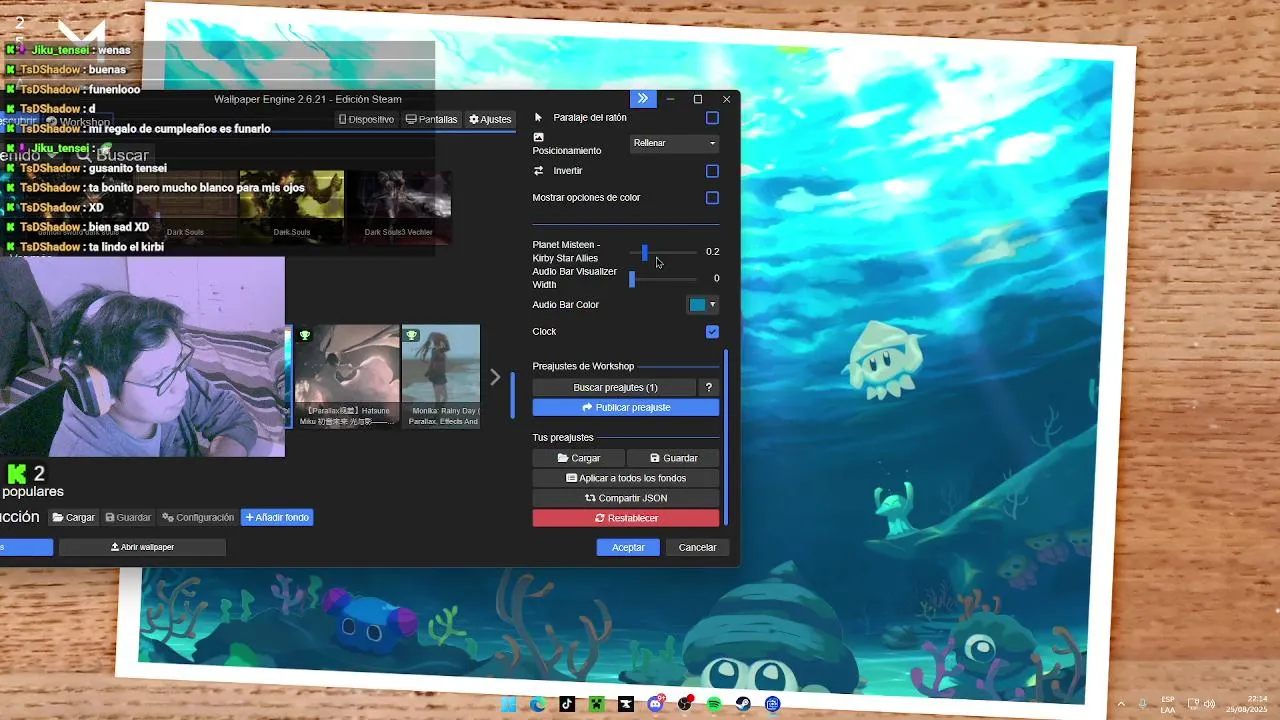Click the Planet Misteen volume slider
Screen dimensions: 1280x720
pyautogui.click(x=664, y=252)
